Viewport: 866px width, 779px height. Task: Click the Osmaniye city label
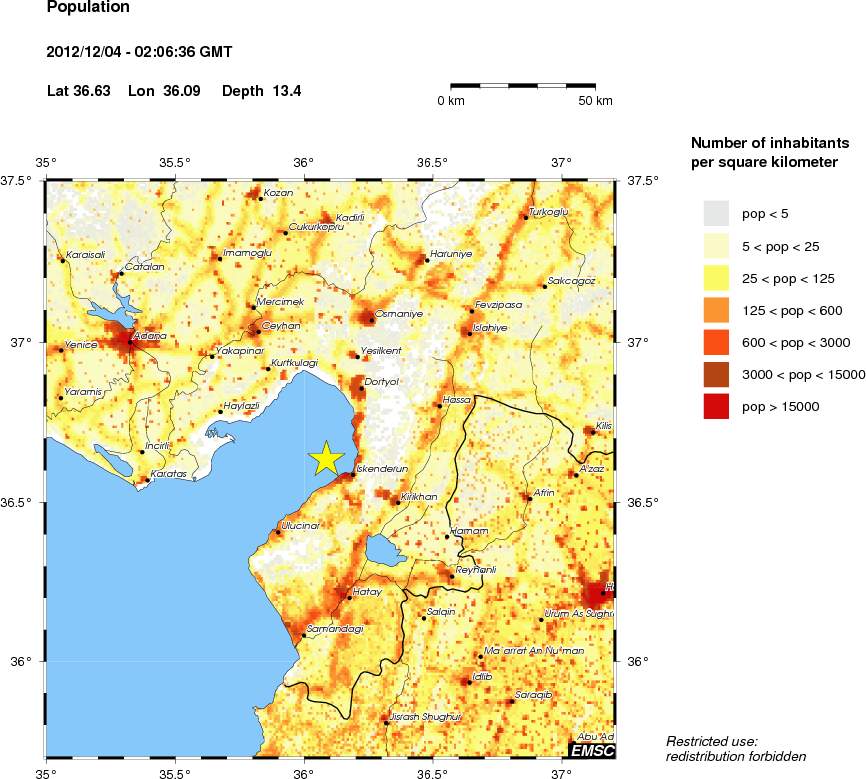399,313
